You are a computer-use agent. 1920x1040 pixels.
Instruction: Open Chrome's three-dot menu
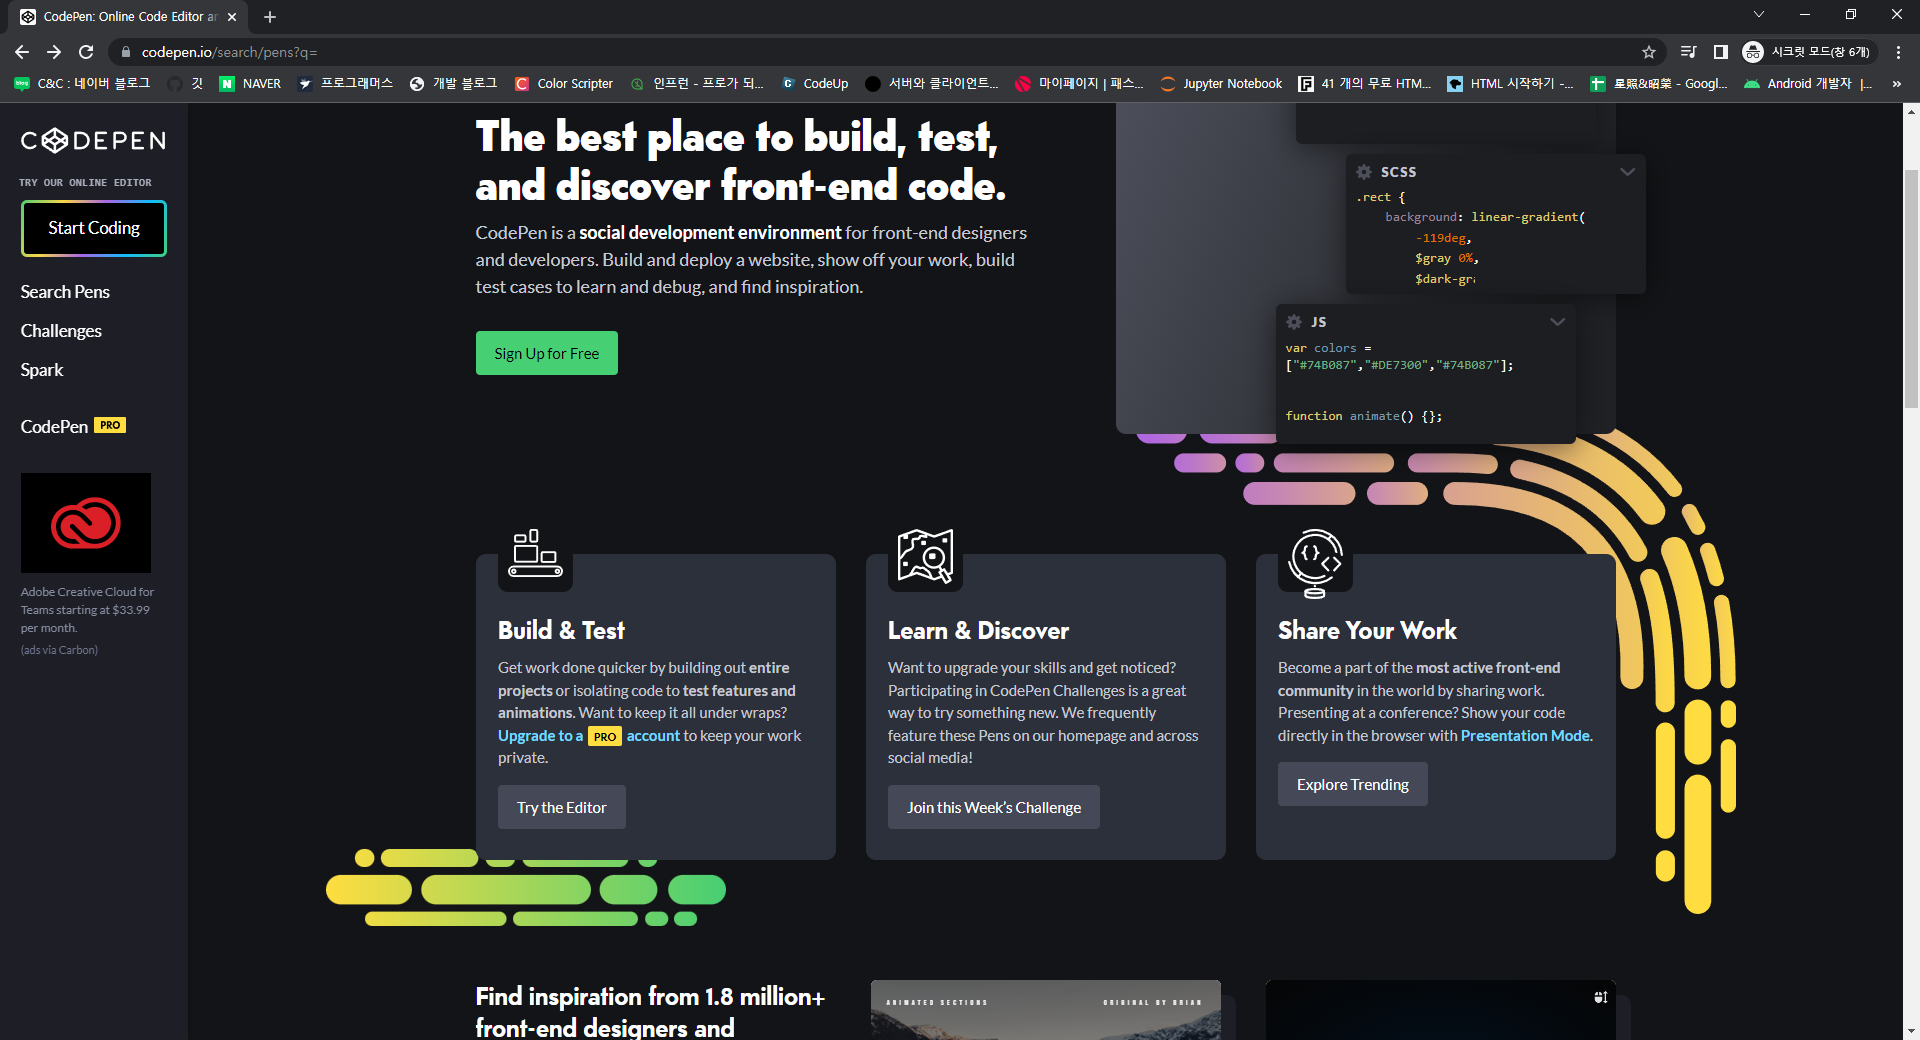pos(1898,52)
